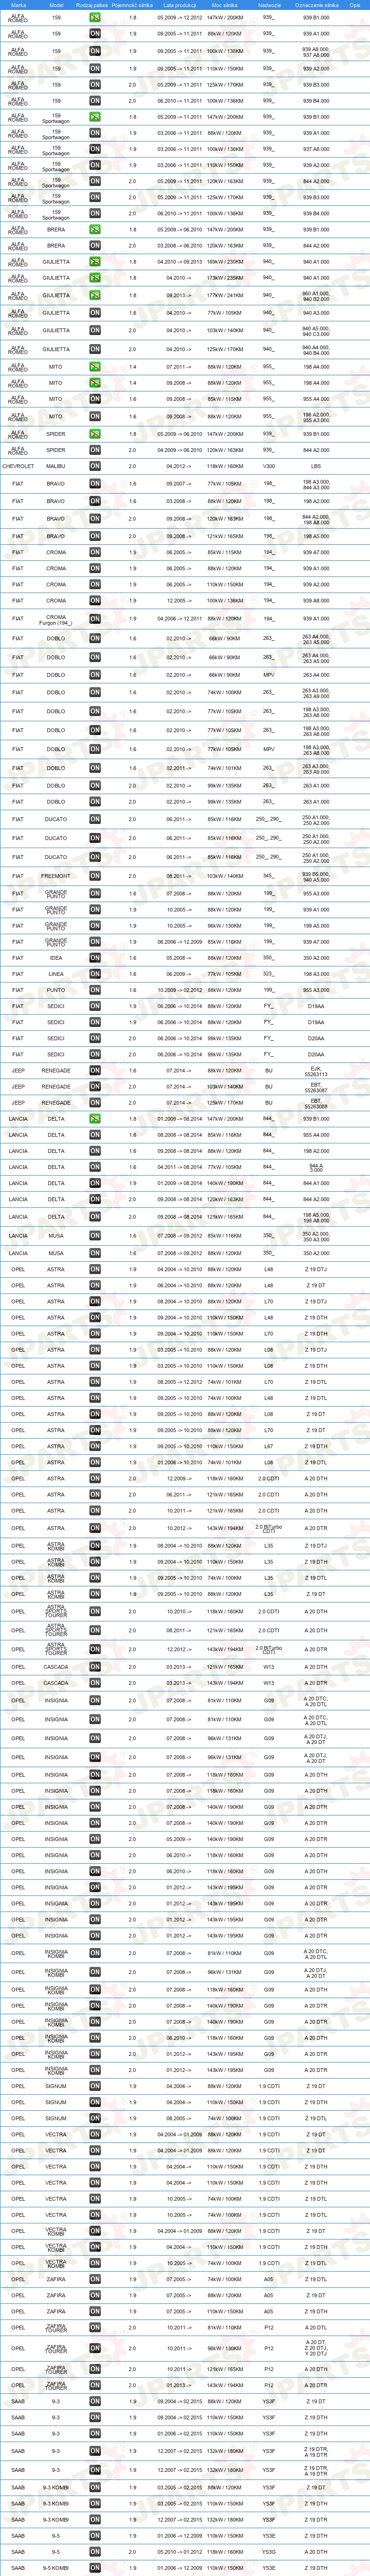The image size is (370, 2576).
Task: Select the 'EJK, 55263113' engine code cell
Action: coord(316,1071)
